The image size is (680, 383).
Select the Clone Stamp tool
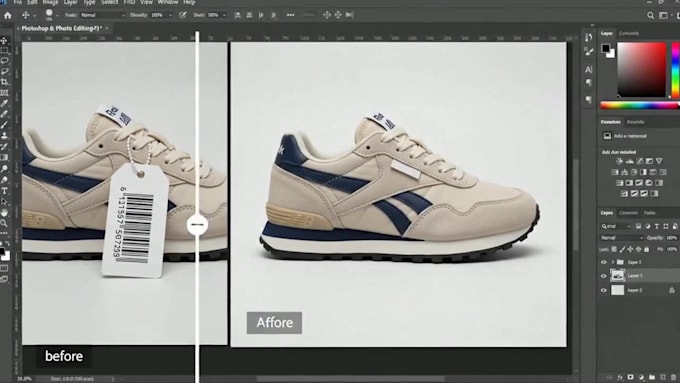4,136
